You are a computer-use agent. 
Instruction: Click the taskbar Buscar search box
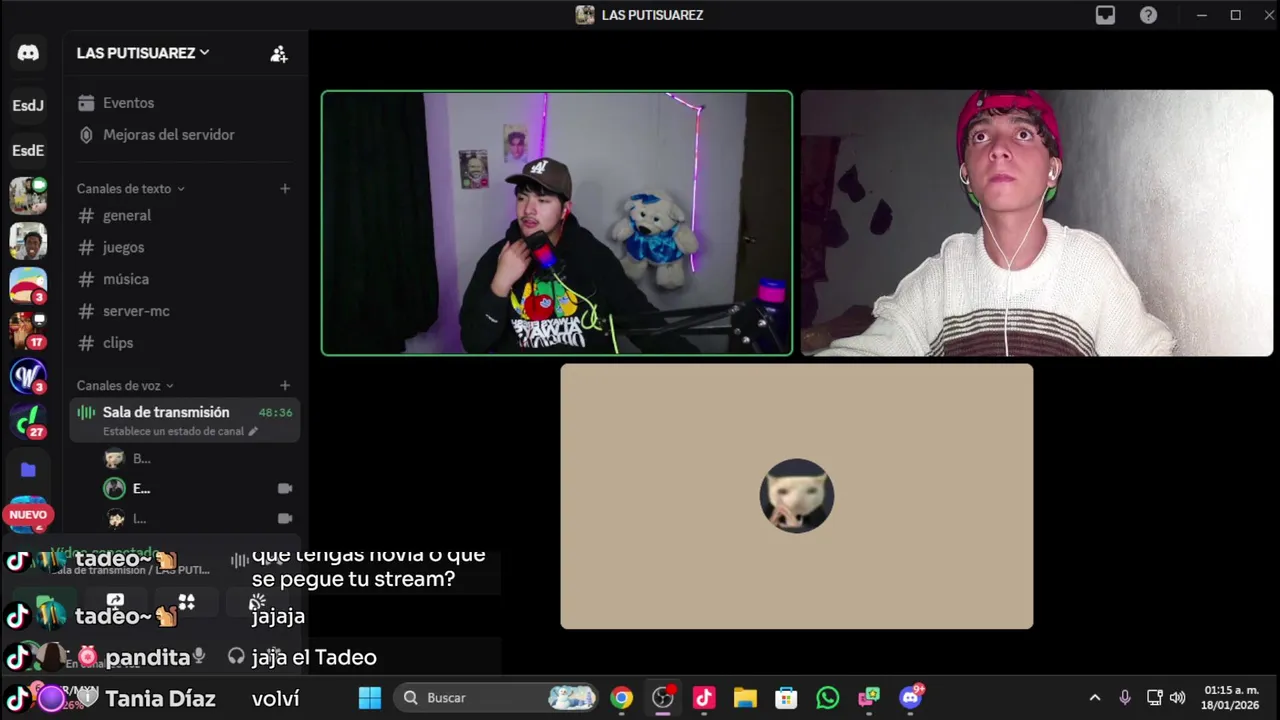coord(496,698)
